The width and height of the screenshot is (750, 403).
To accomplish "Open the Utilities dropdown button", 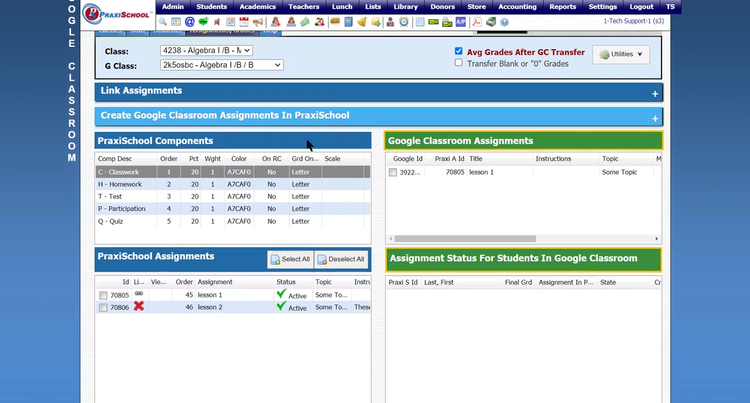I will [621, 54].
